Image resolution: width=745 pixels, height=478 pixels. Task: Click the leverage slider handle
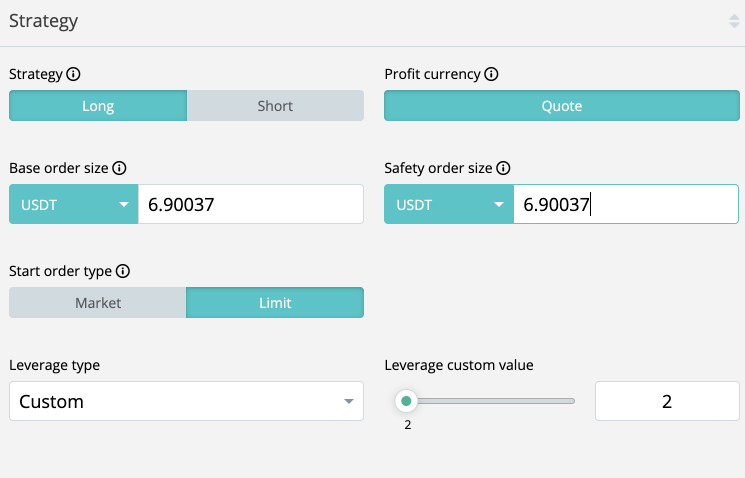pyautogui.click(x=406, y=401)
